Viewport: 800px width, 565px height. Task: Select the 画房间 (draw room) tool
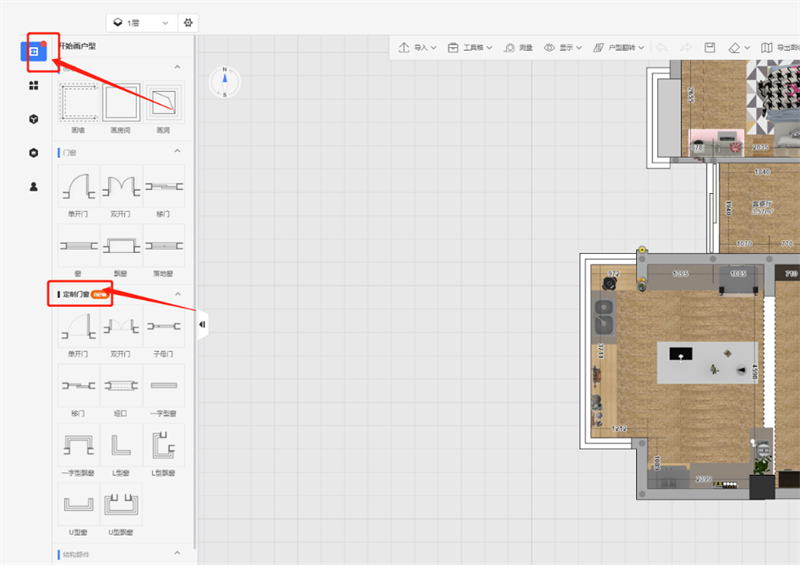tap(120, 102)
